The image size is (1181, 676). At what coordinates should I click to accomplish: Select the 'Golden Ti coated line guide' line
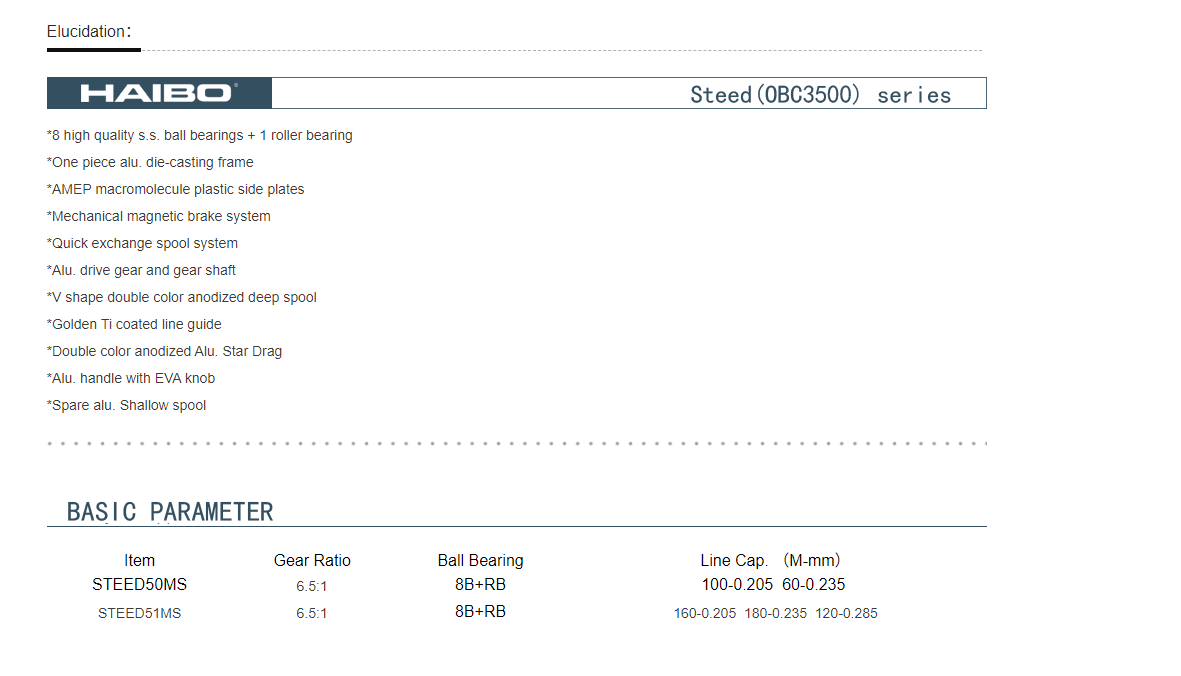point(134,324)
